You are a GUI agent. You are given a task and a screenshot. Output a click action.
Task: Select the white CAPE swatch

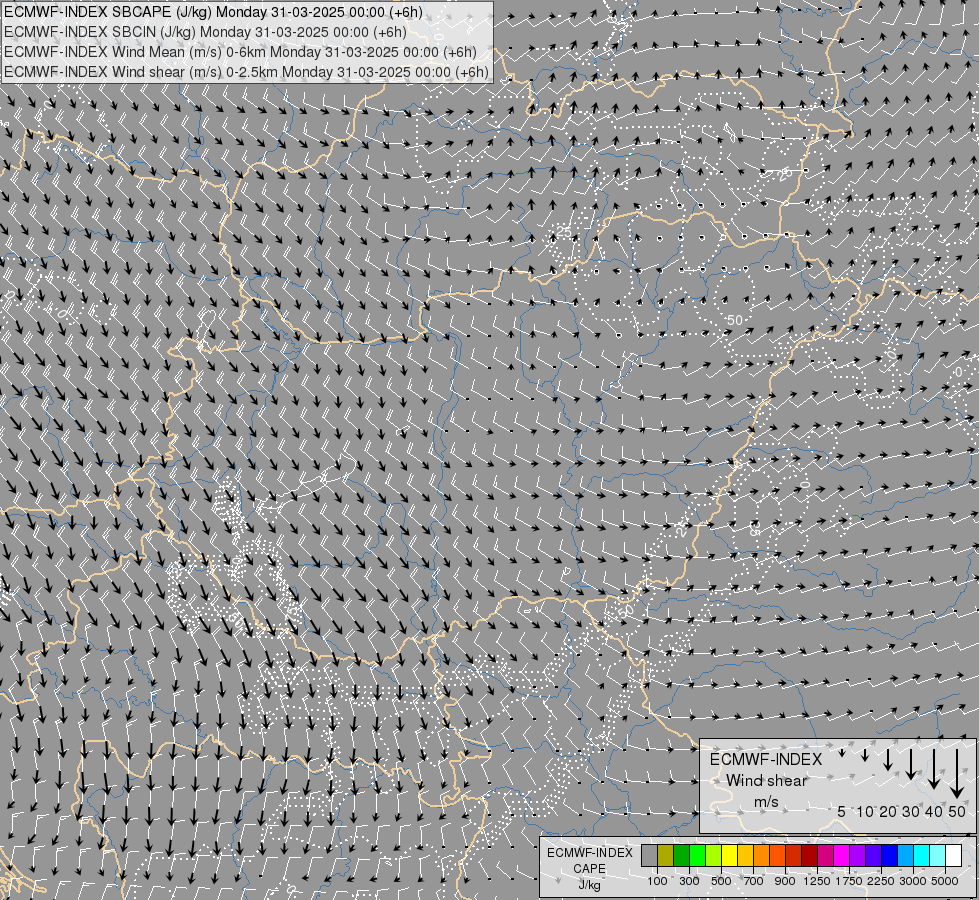pos(955,855)
